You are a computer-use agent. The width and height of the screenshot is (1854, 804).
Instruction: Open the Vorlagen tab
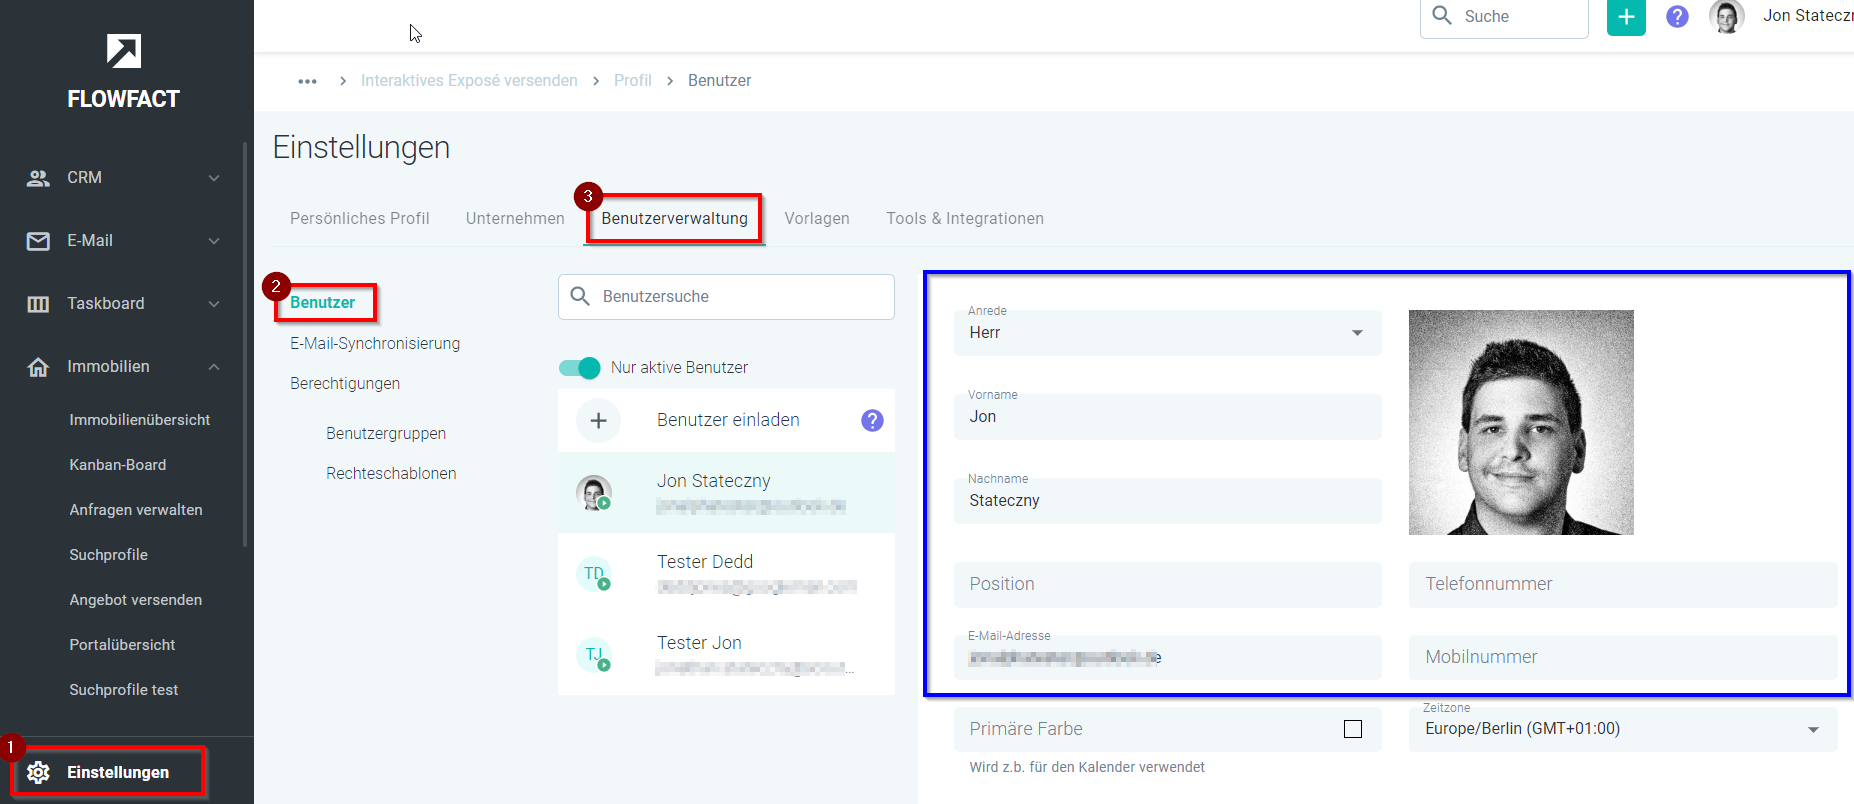[817, 218]
